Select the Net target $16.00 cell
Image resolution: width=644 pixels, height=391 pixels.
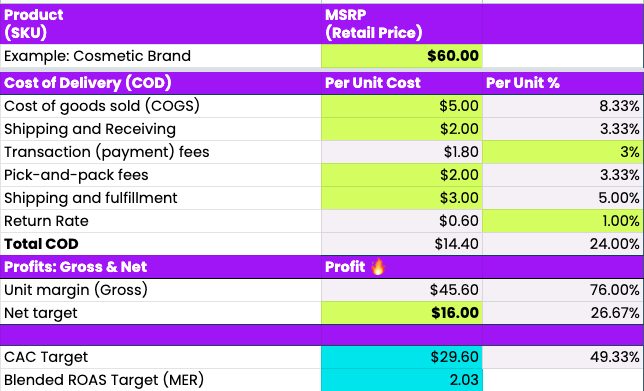(402, 313)
